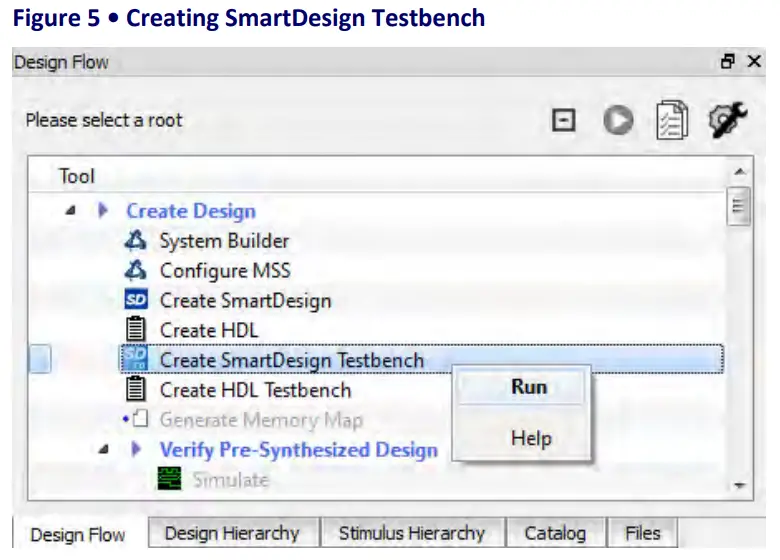Click the scrollbar down arrow

(x=740, y=485)
